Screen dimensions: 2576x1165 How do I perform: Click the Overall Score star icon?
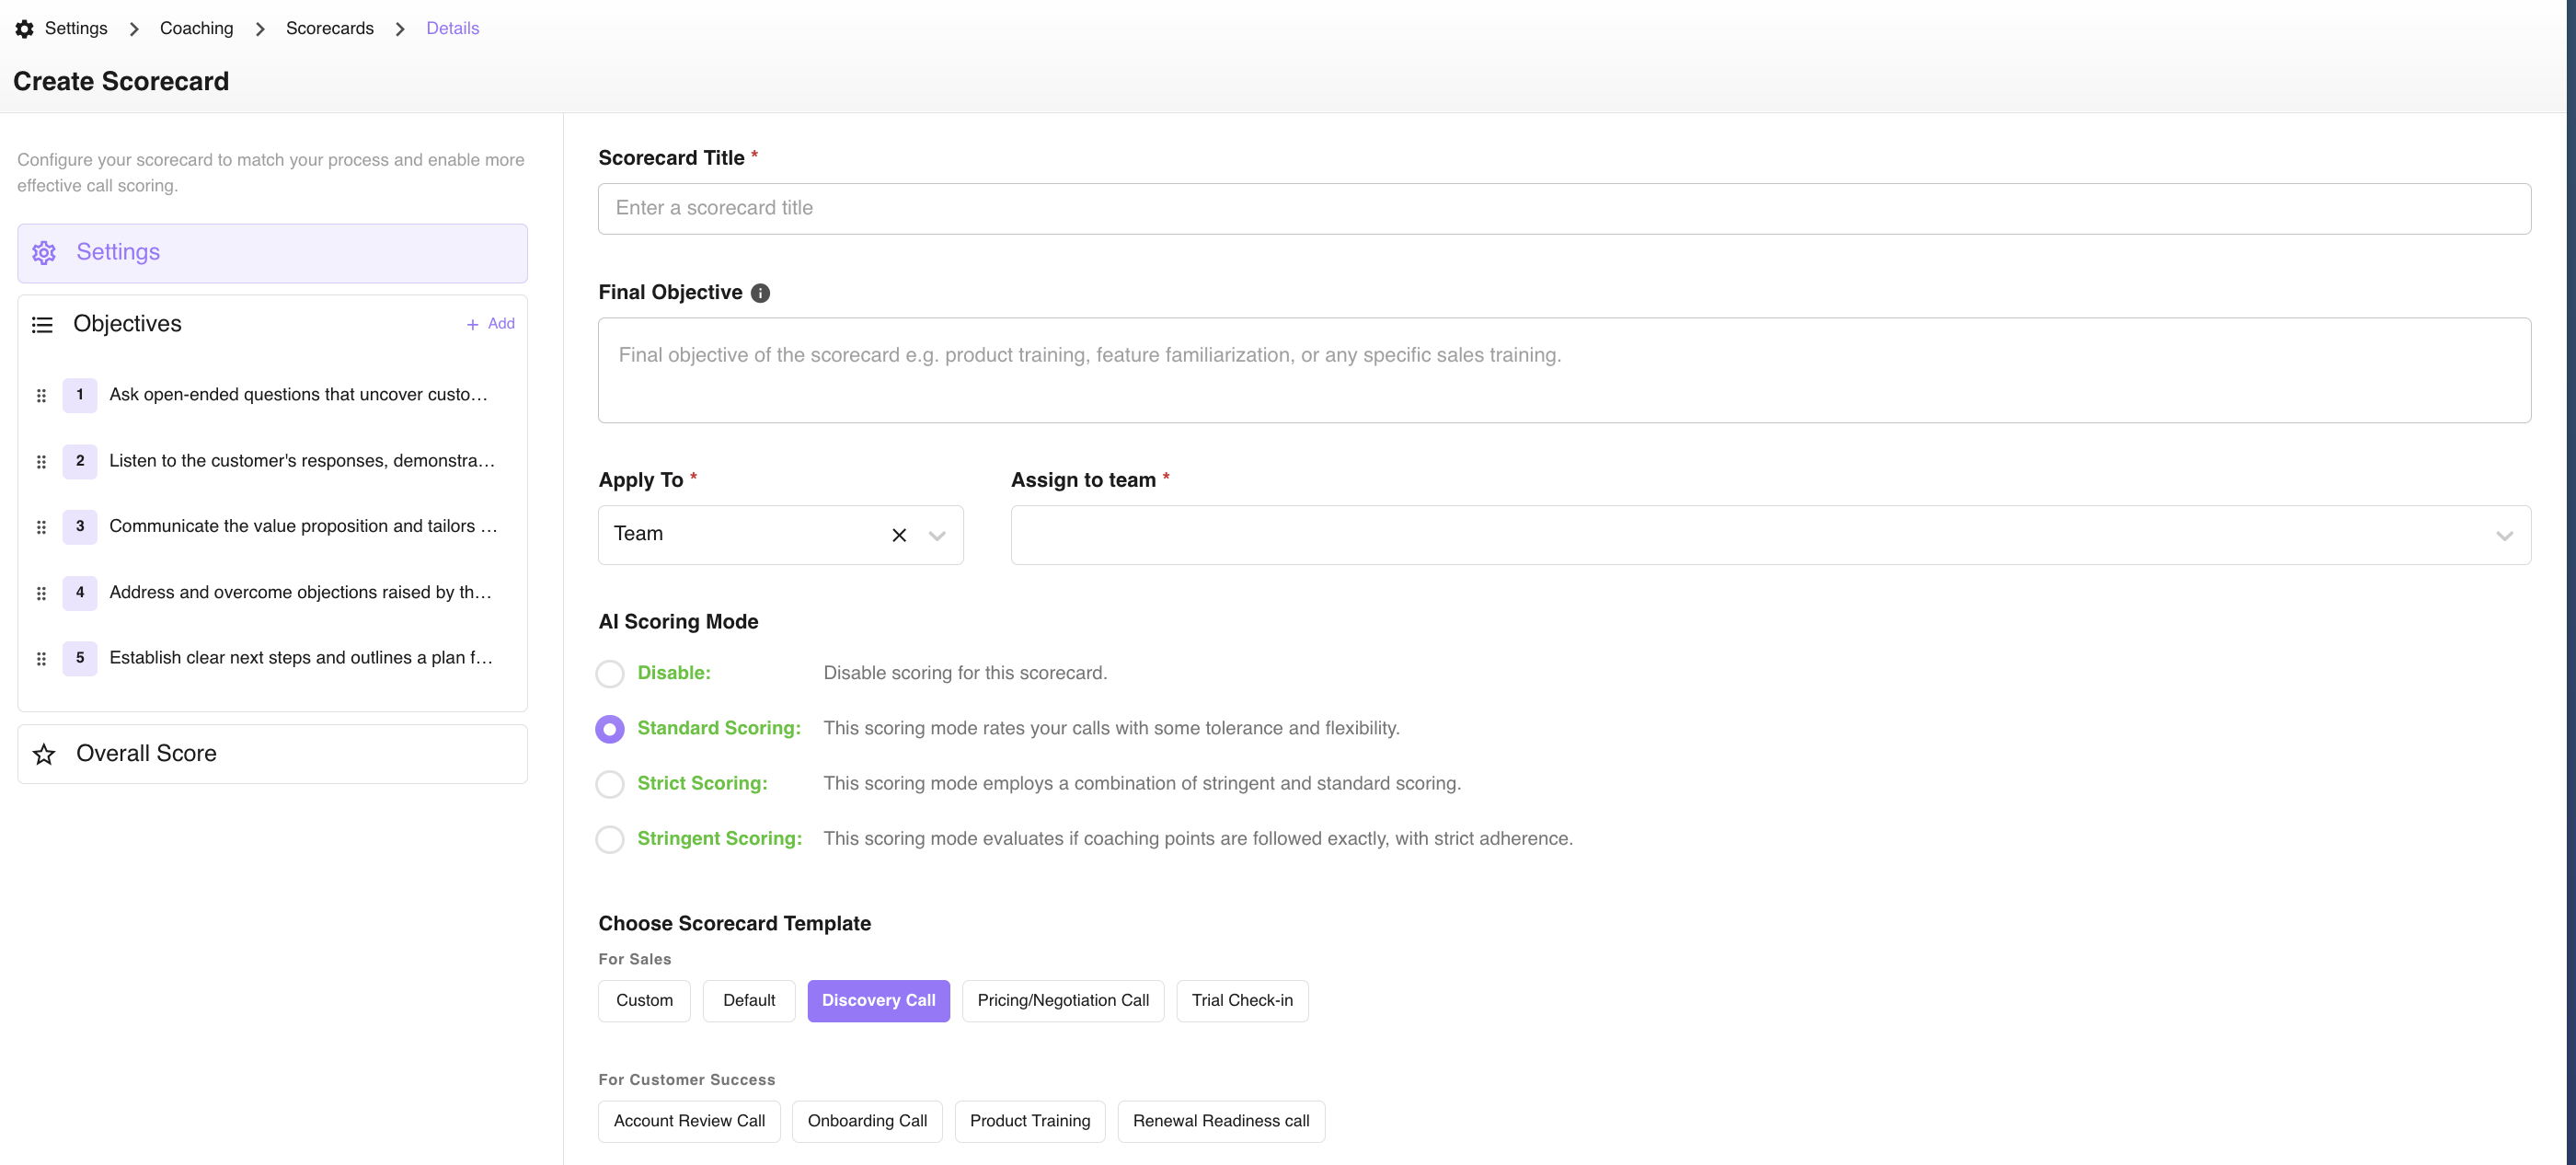click(44, 754)
